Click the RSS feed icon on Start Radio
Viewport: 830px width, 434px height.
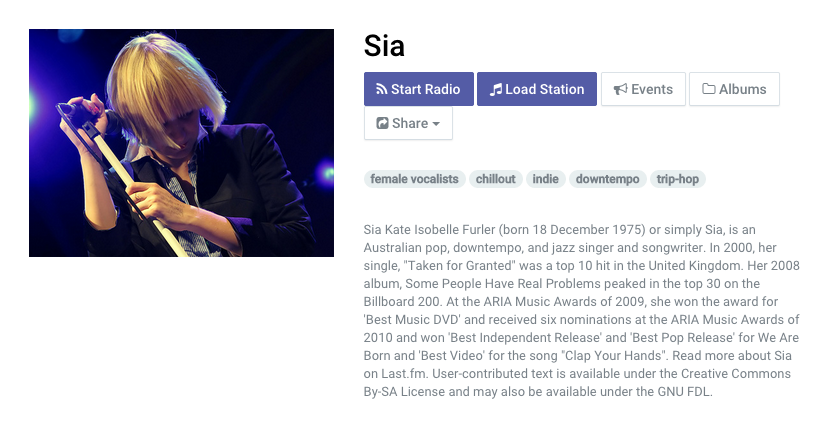[381, 89]
